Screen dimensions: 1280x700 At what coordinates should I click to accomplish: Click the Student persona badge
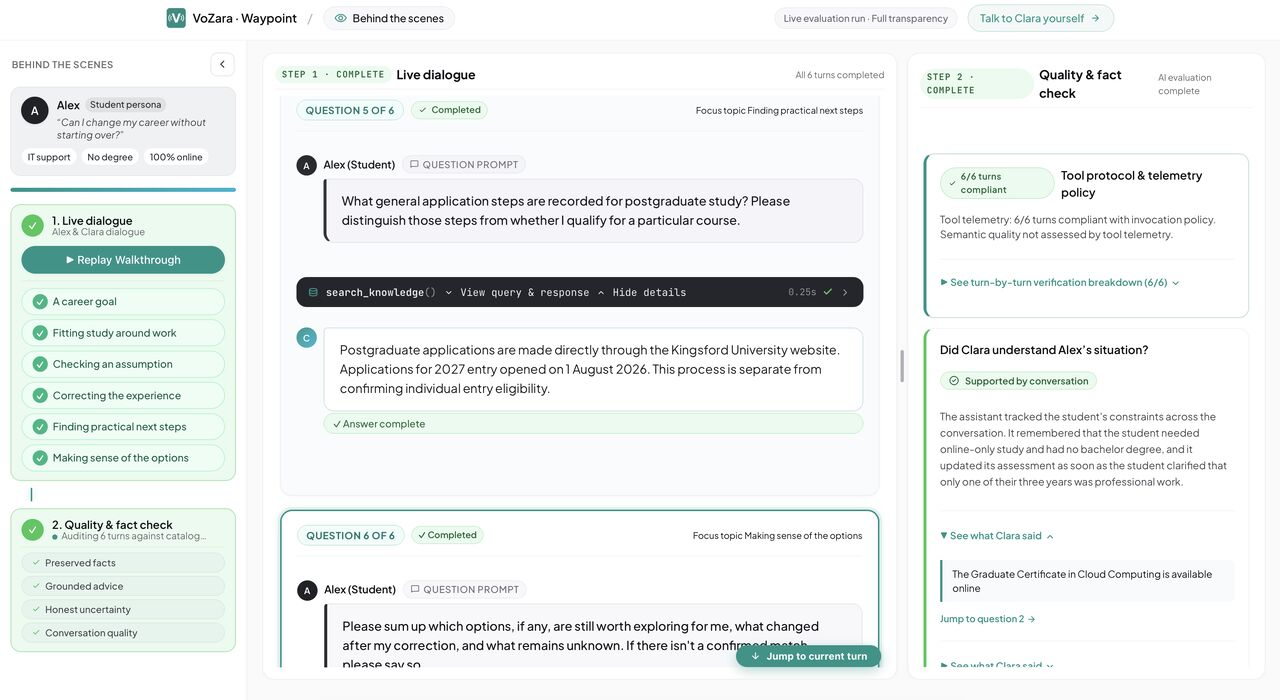(x=125, y=105)
